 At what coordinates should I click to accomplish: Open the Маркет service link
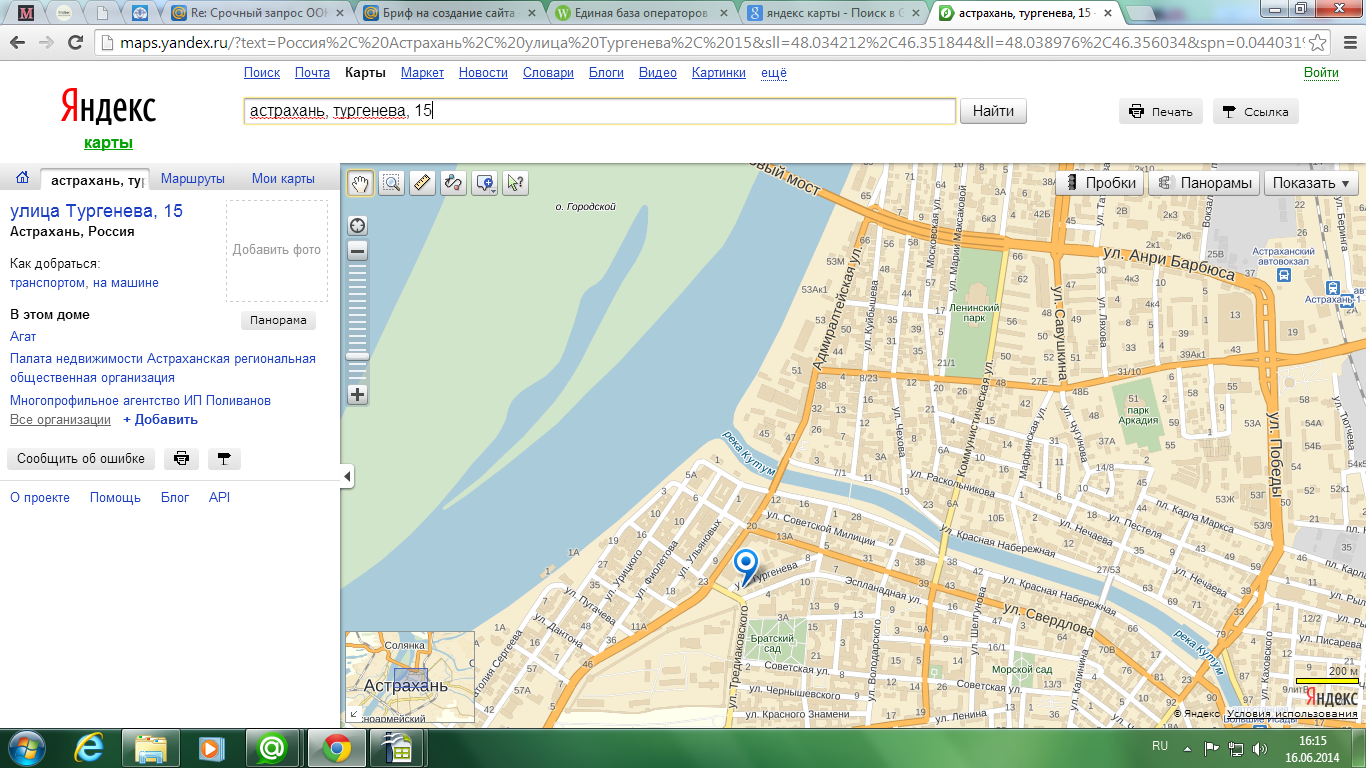click(422, 73)
